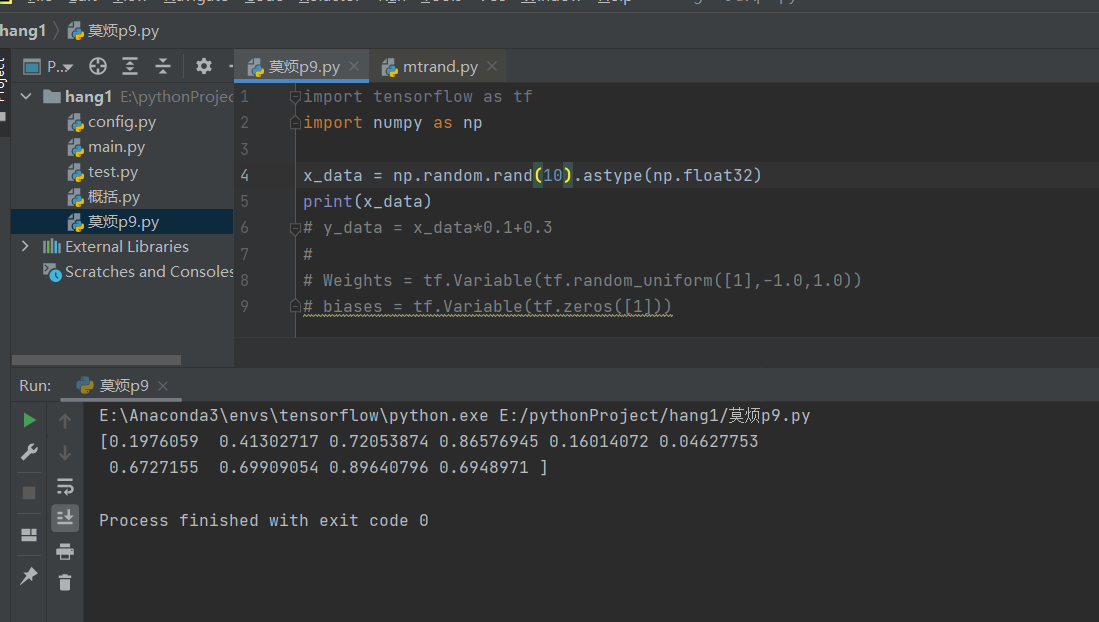The width and height of the screenshot is (1099, 622).
Task: Close the 莫烦p9 Run tab
Action: tap(163, 386)
